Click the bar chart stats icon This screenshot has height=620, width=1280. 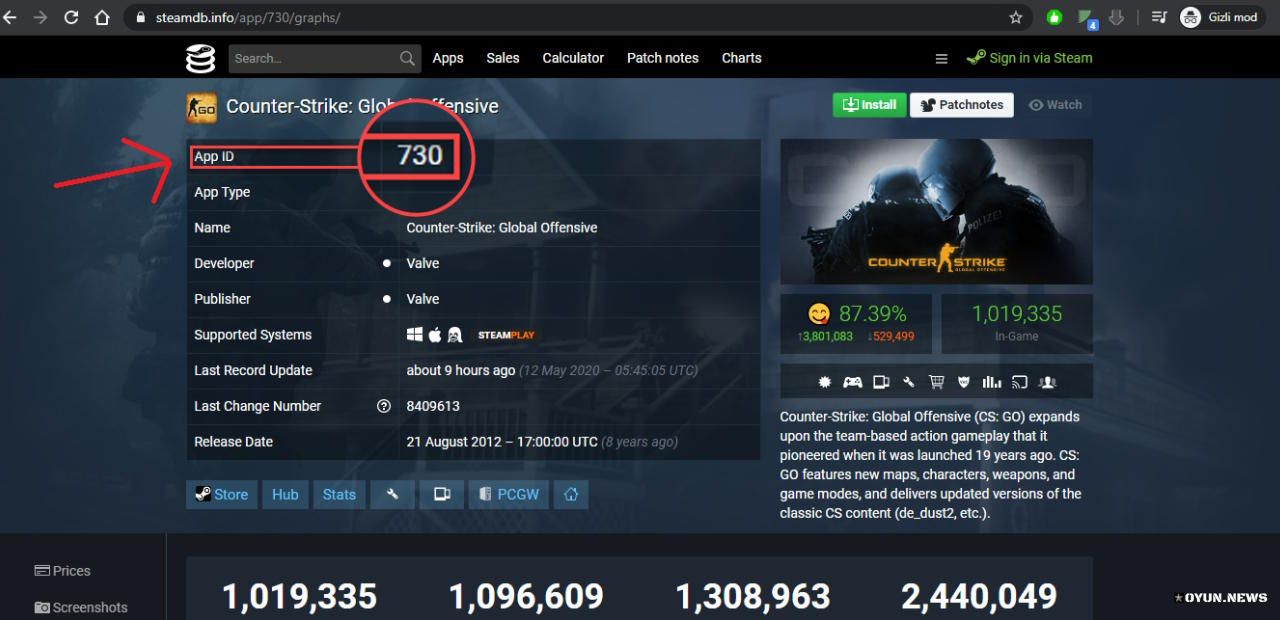pyautogui.click(x=992, y=382)
